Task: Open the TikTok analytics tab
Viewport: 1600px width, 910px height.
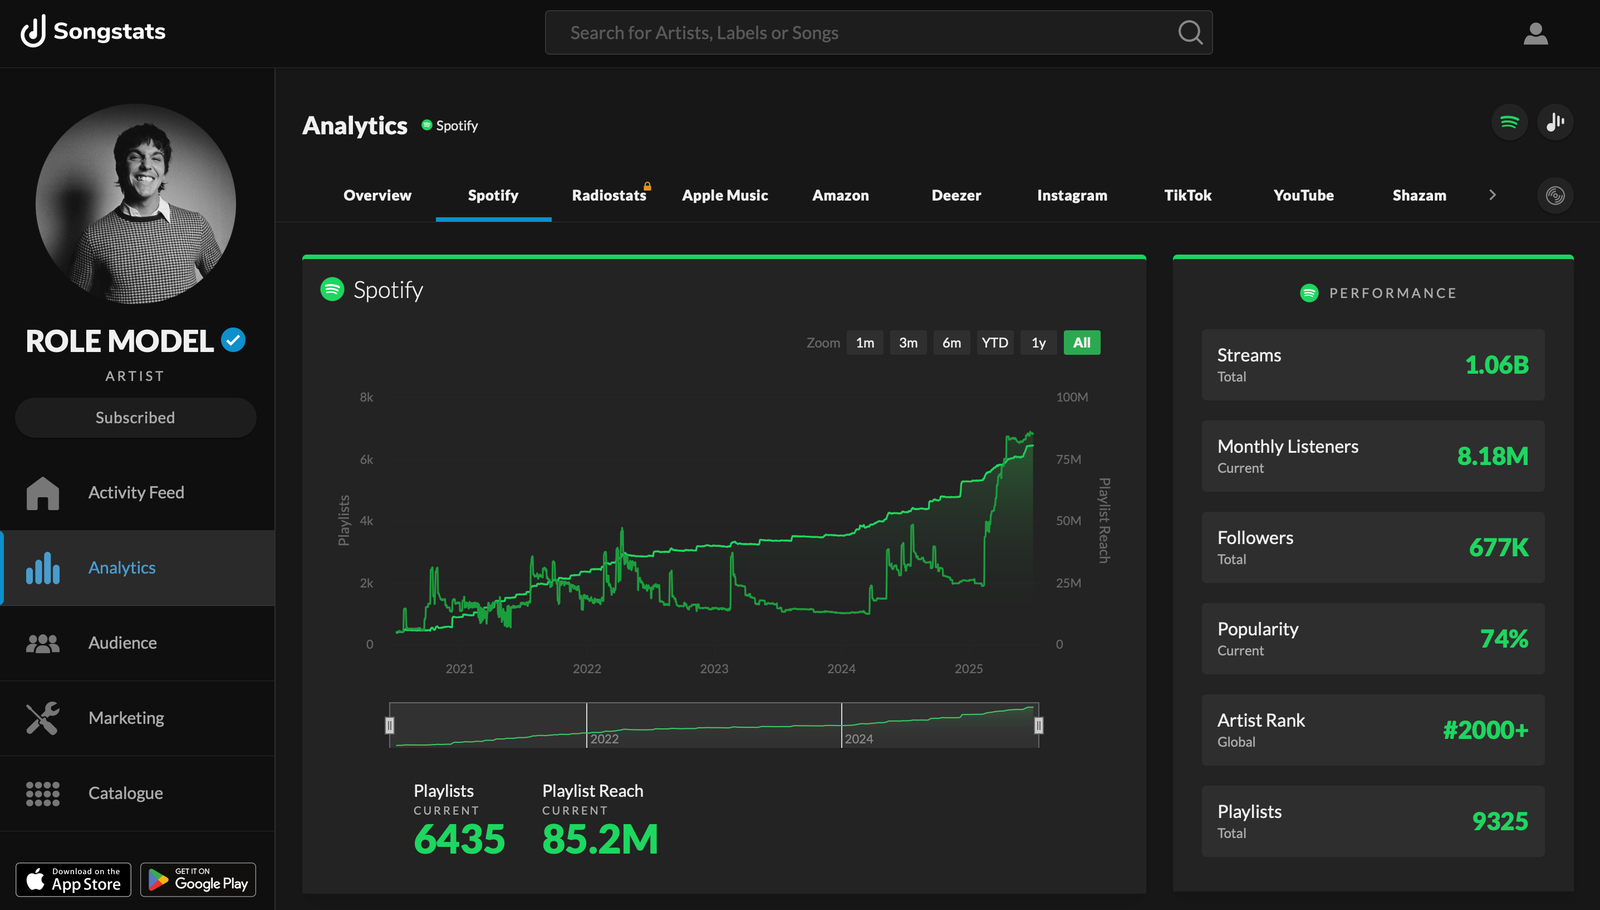Action: tap(1187, 195)
